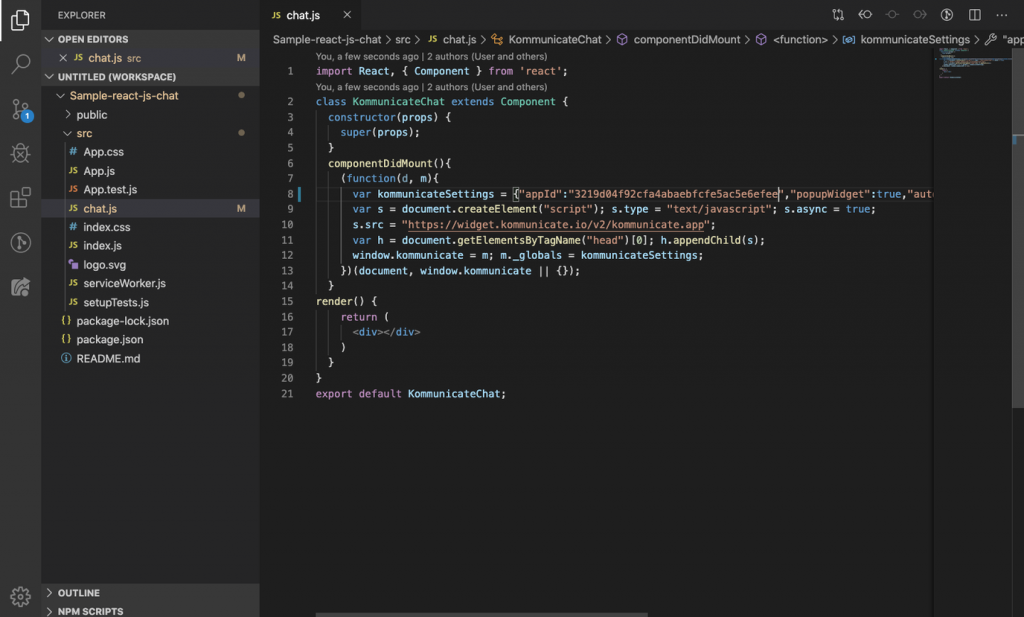Screen dimensions: 1024x617
Task: Collapse the Open Editors section
Action: [x=51, y=39]
